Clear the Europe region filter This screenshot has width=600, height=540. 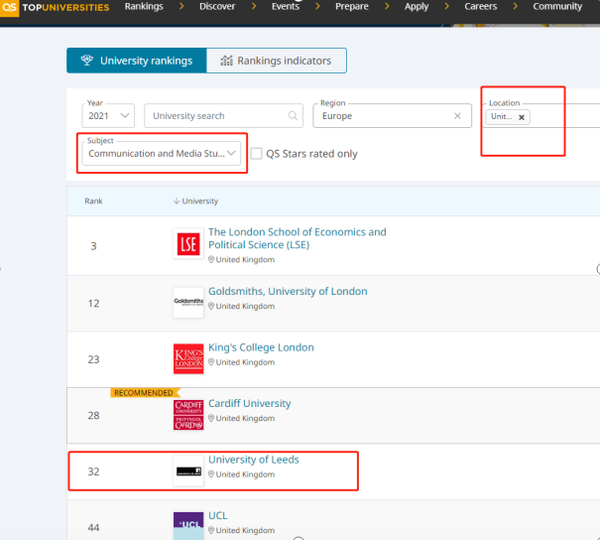tap(457, 116)
